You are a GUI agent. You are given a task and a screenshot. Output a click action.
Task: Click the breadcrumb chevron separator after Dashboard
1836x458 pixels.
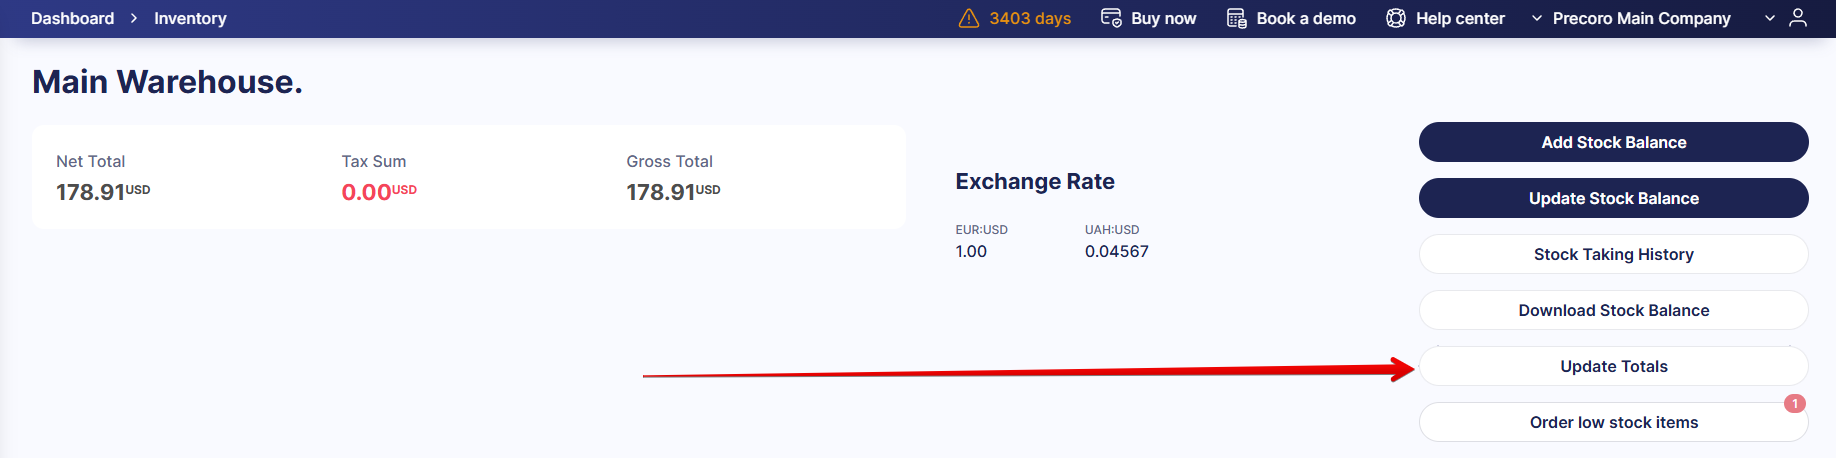click(134, 18)
